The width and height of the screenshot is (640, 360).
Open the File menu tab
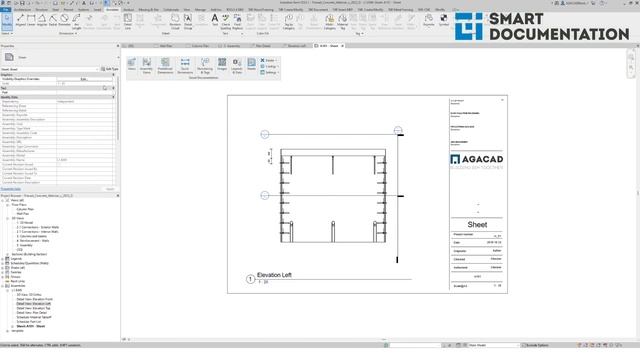(6, 9)
